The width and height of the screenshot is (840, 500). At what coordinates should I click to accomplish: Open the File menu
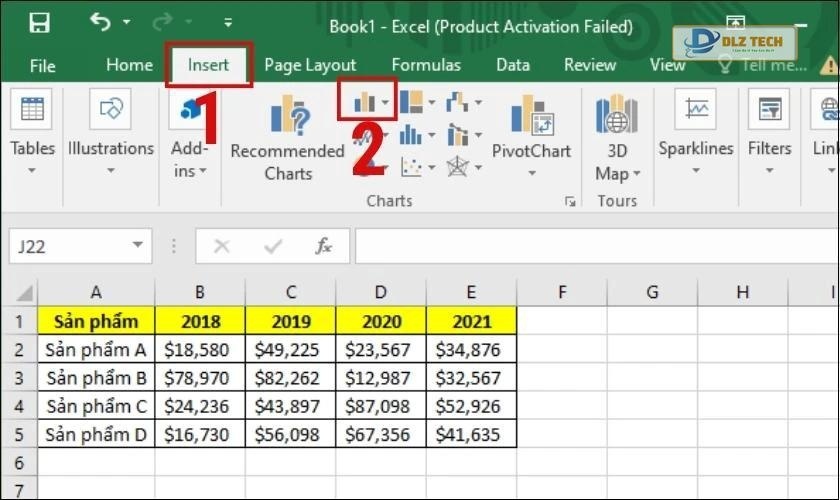pos(43,66)
